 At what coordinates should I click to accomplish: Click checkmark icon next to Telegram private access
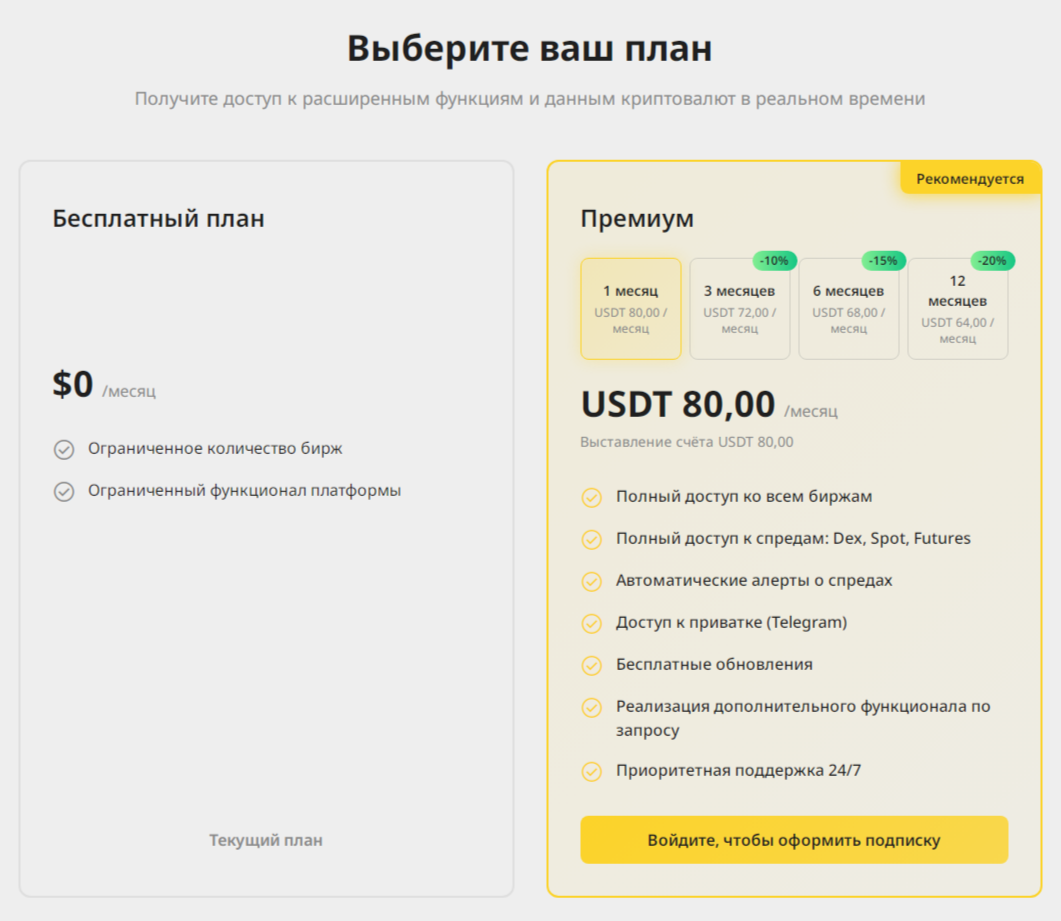(592, 623)
